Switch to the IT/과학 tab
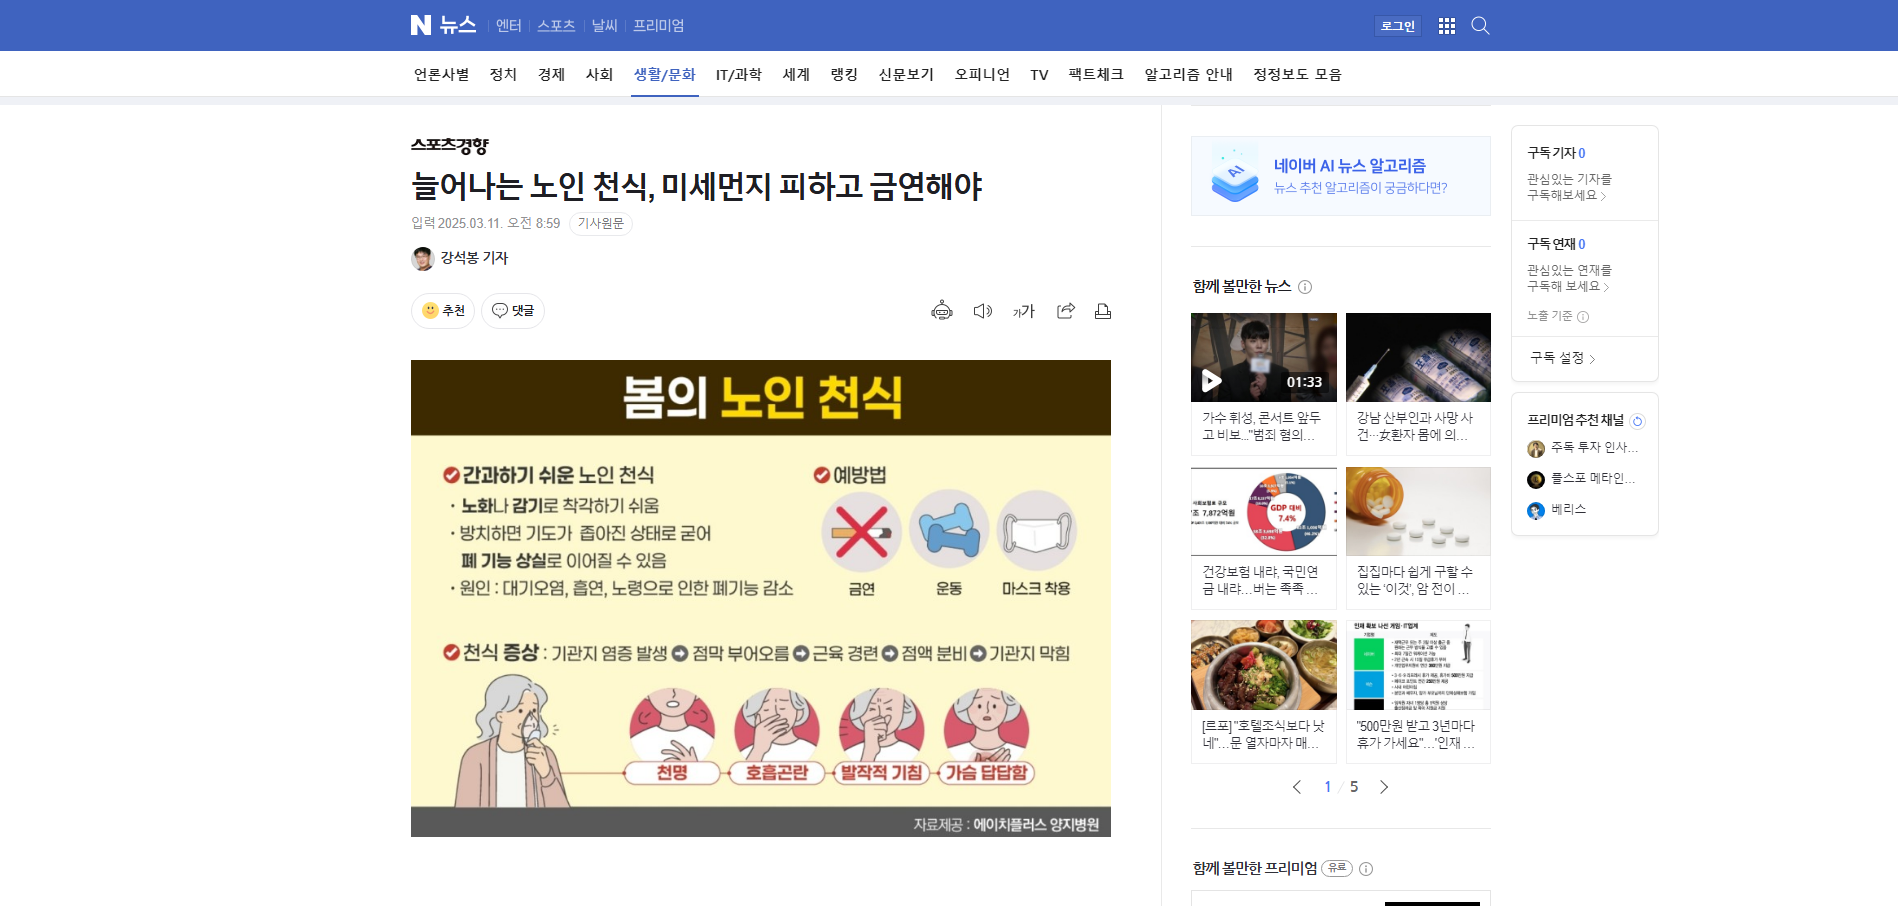Screen dimensions: 1898x906 [x=738, y=74]
